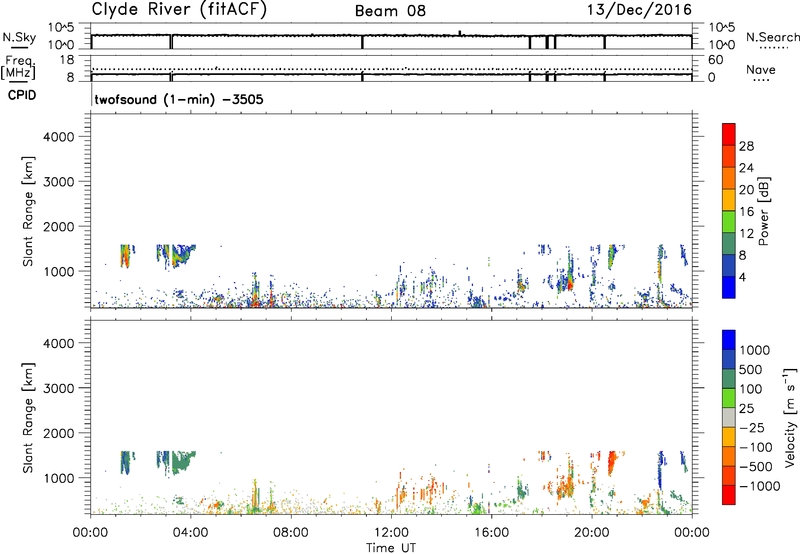The width and height of the screenshot is (800, 554).
Task: Click '3000' tick on power panel axis
Action: 58,182
